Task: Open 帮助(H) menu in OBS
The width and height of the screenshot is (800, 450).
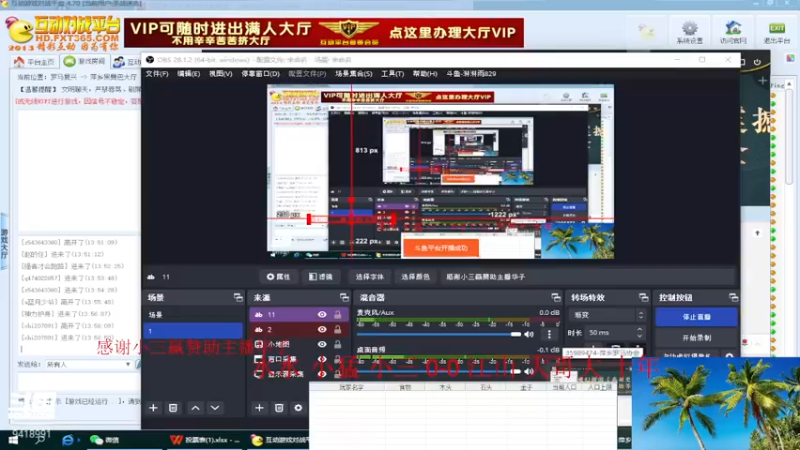Action: (x=425, y=74)
